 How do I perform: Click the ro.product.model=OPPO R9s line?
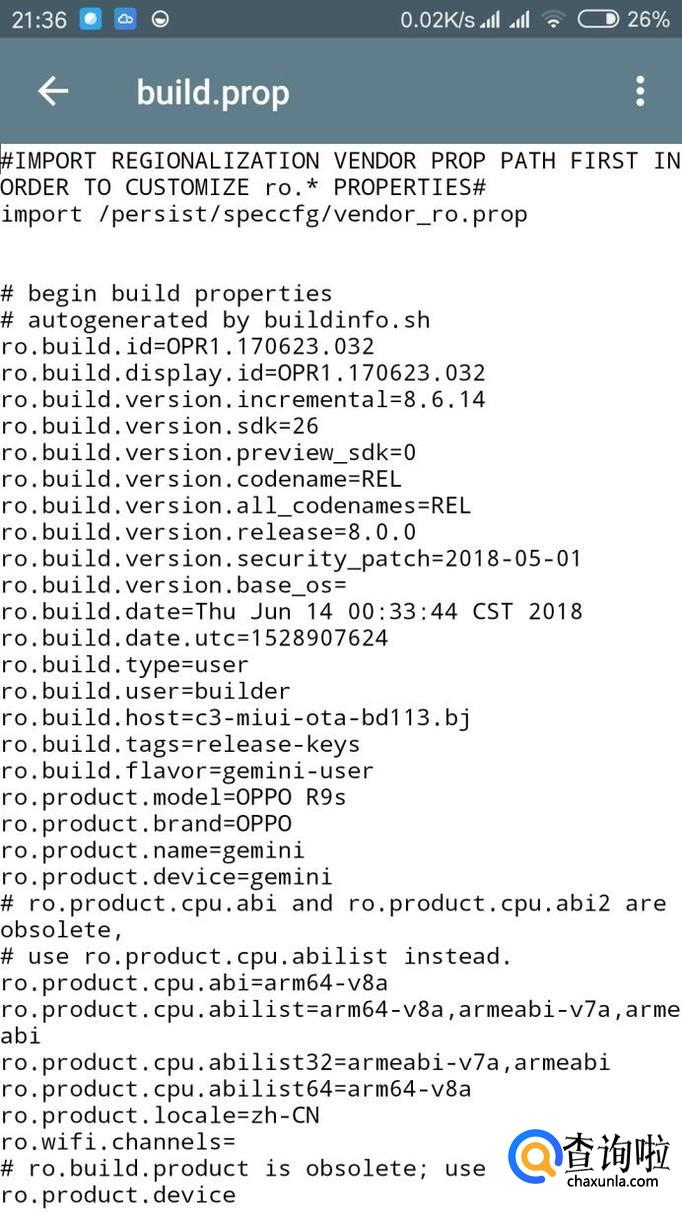pos(174,798)
